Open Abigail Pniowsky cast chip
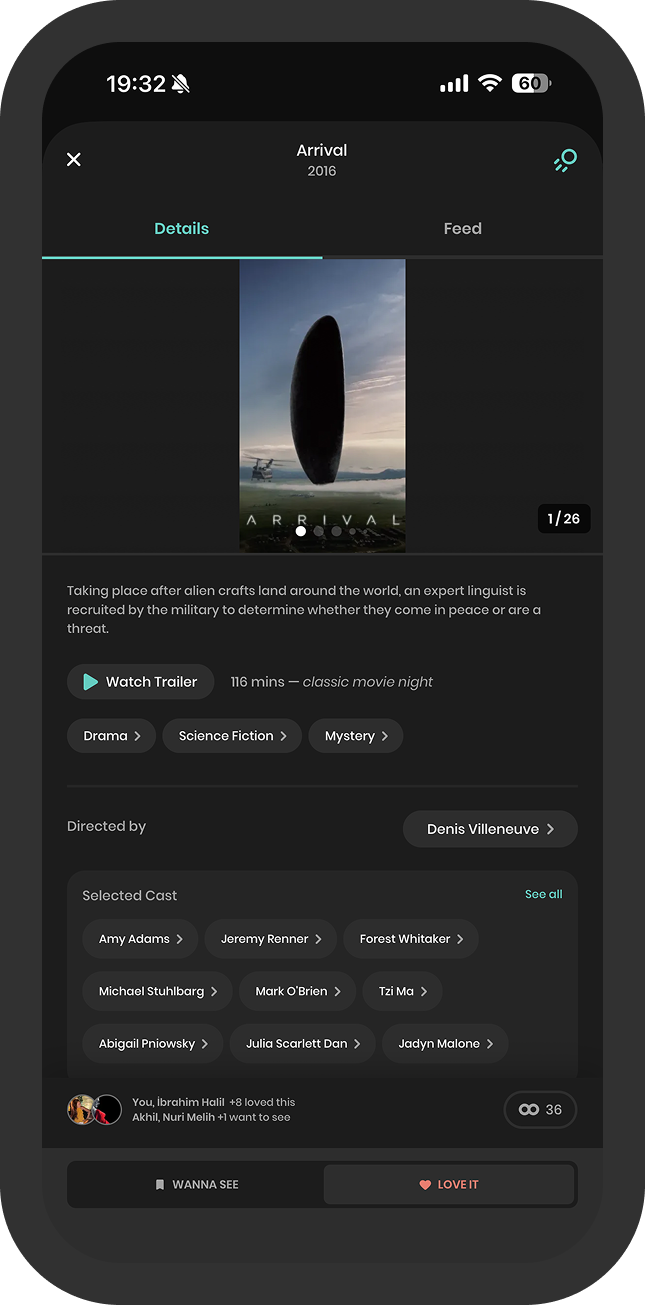 (153, 1043)
